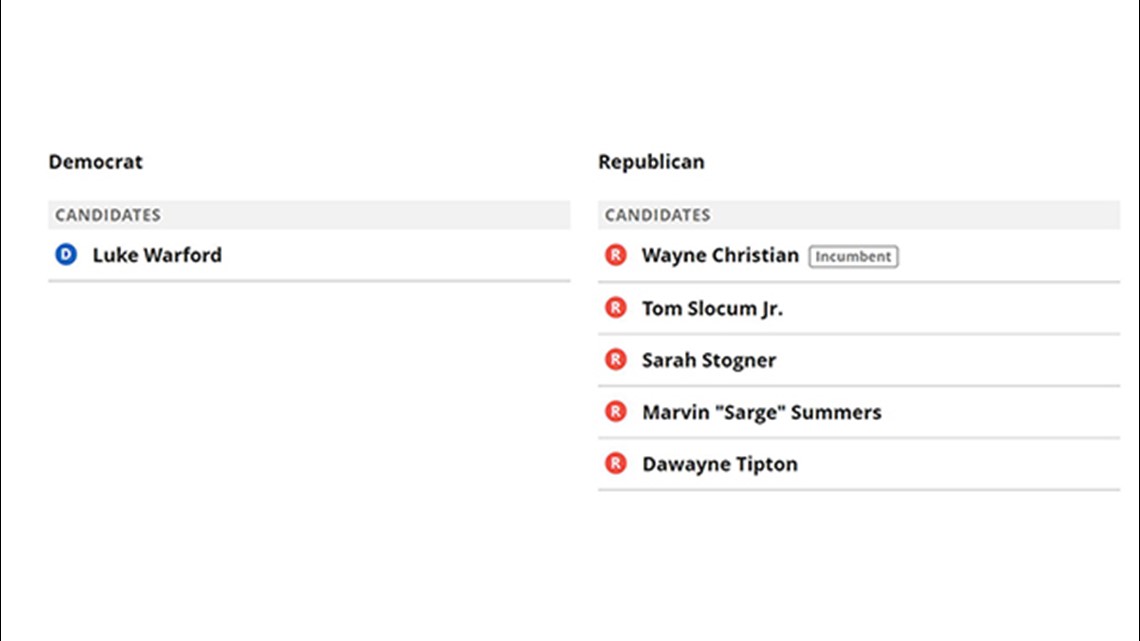The height and width of the screenshot is (641, 1140).
Task: Open Marvin "Sarge" Summers candidate entry
Action: (761, 412)
